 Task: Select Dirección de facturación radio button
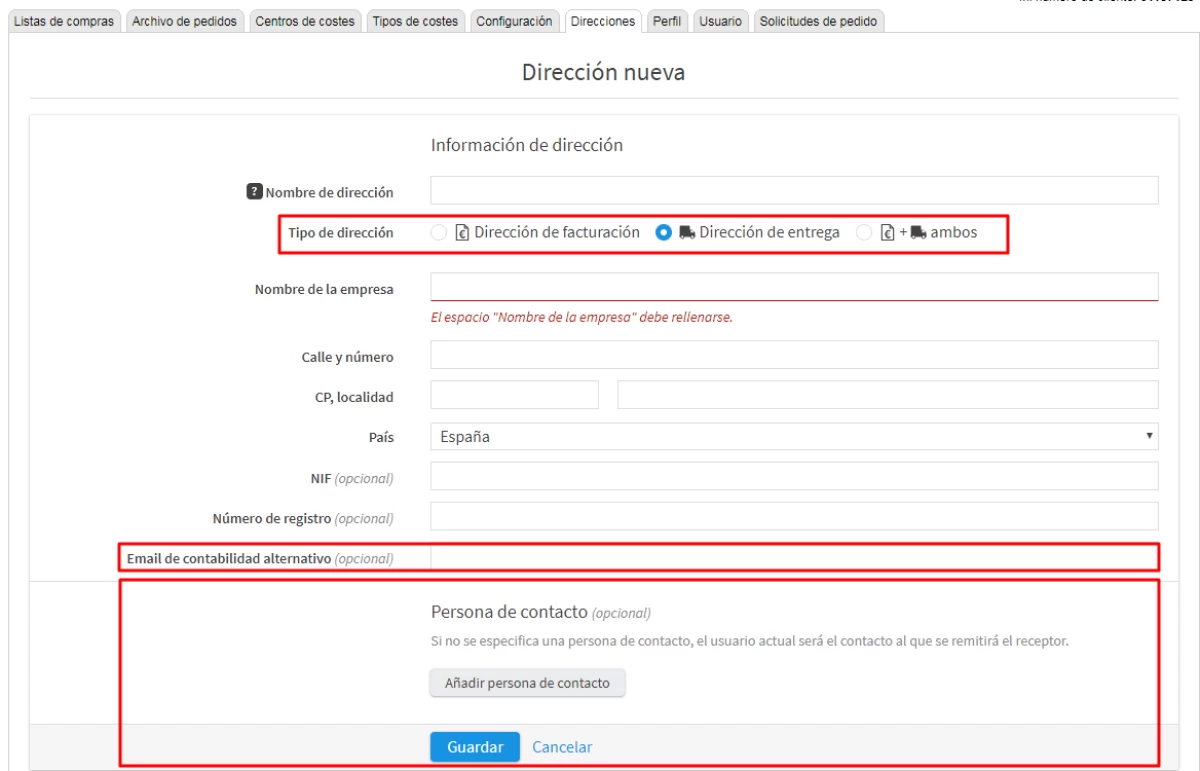pyautogui.click(x=438, y=232)
